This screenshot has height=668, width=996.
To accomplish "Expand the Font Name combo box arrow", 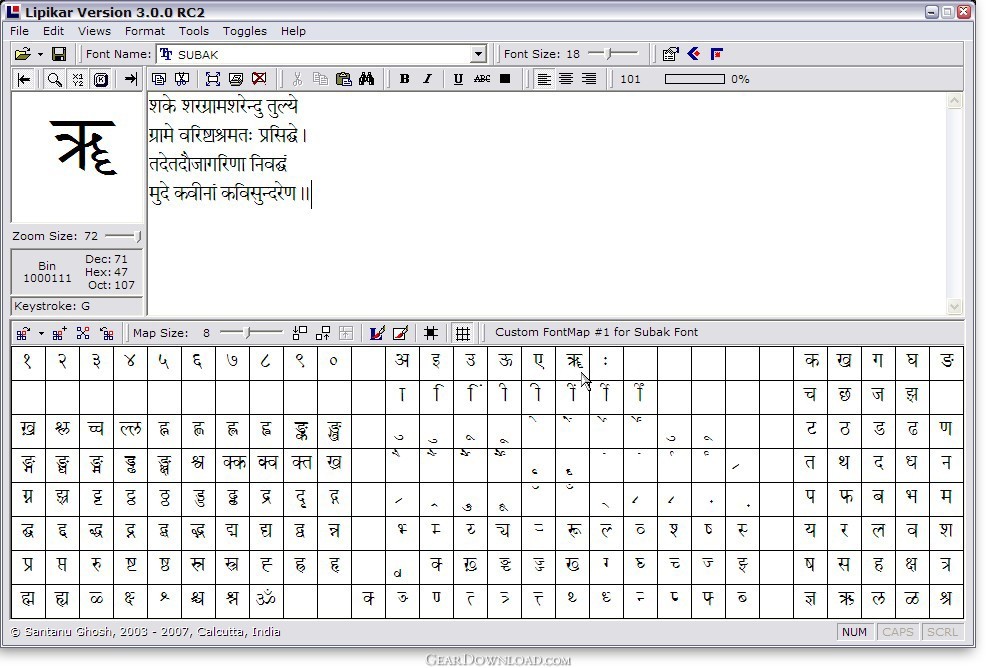I will click(x=479, y=55).
